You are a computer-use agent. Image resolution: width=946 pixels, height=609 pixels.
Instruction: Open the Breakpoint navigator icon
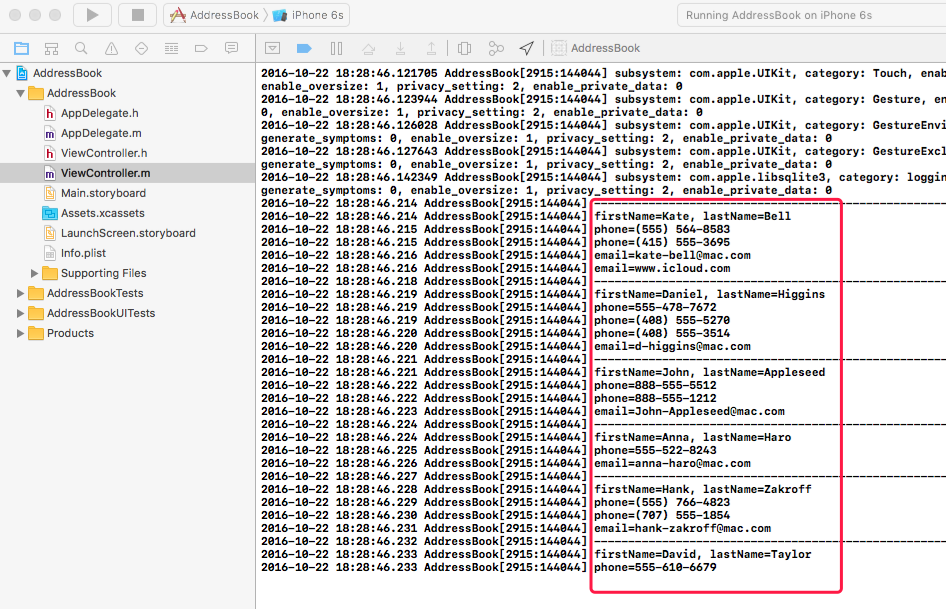tap(201, 48)
